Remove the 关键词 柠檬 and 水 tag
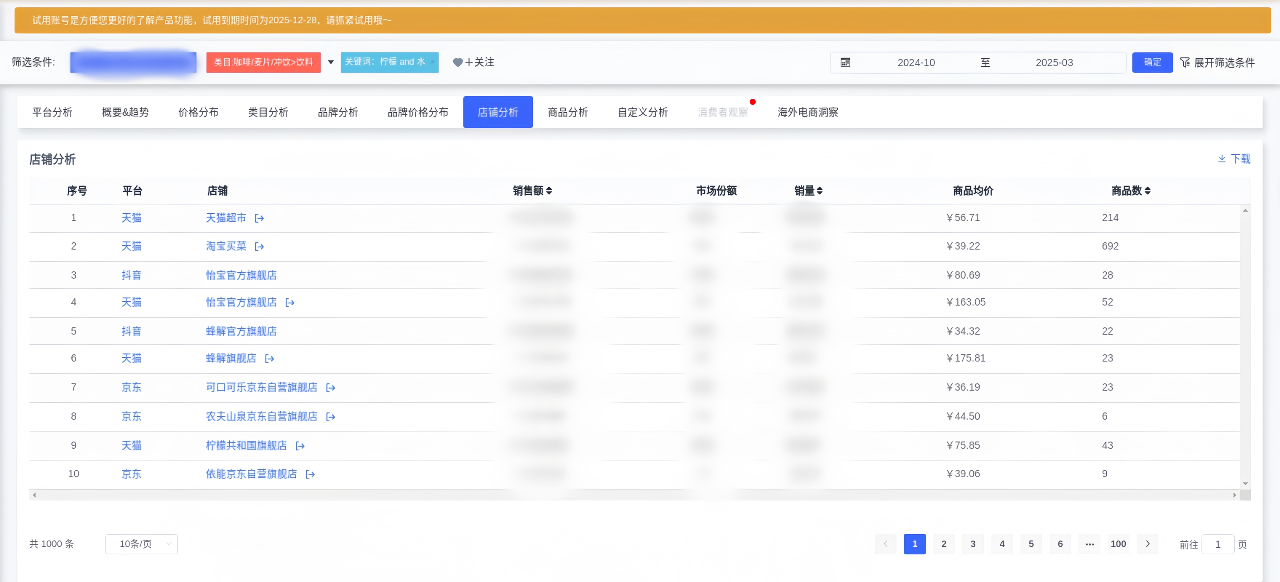This screenshot has width=1280, height=582. [432, 62]
